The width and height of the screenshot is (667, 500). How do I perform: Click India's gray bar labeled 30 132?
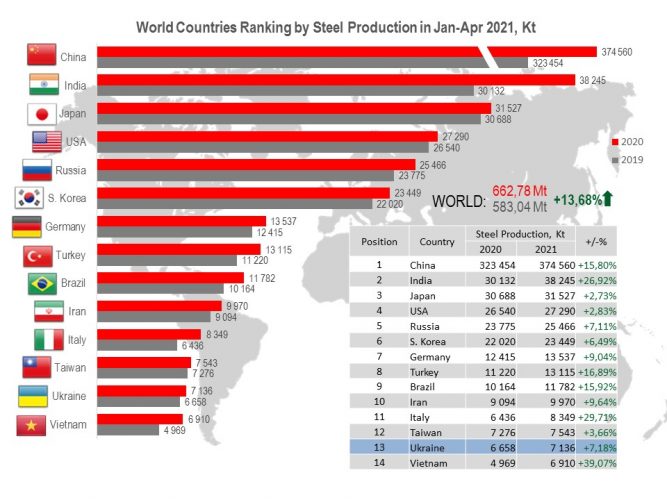pos(285,91)
